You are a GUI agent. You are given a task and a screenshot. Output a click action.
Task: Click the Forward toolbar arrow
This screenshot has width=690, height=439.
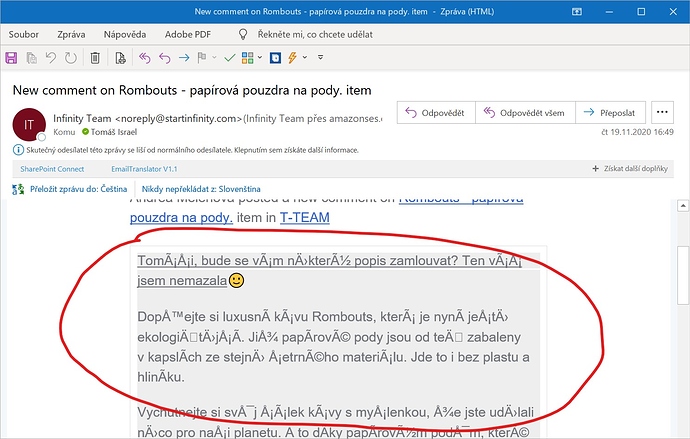(x=184, y=58)
